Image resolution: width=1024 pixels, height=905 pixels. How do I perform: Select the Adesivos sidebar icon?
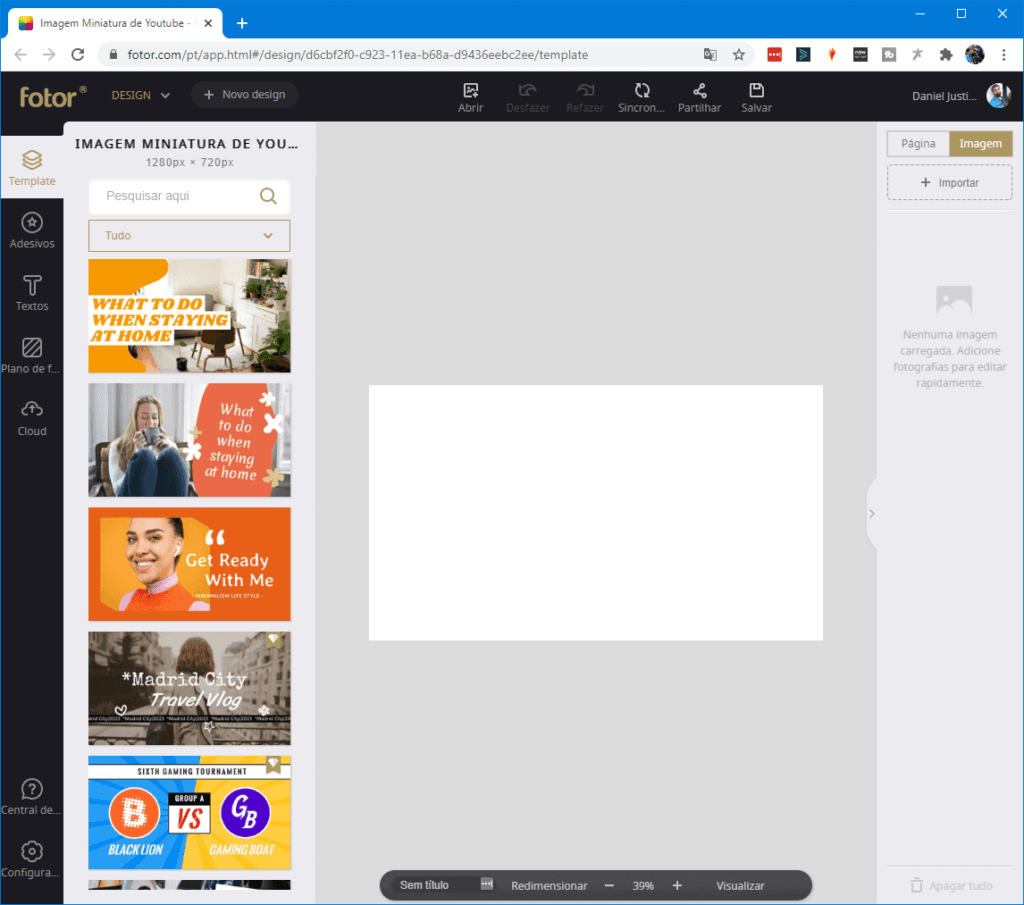click(32, 230)
